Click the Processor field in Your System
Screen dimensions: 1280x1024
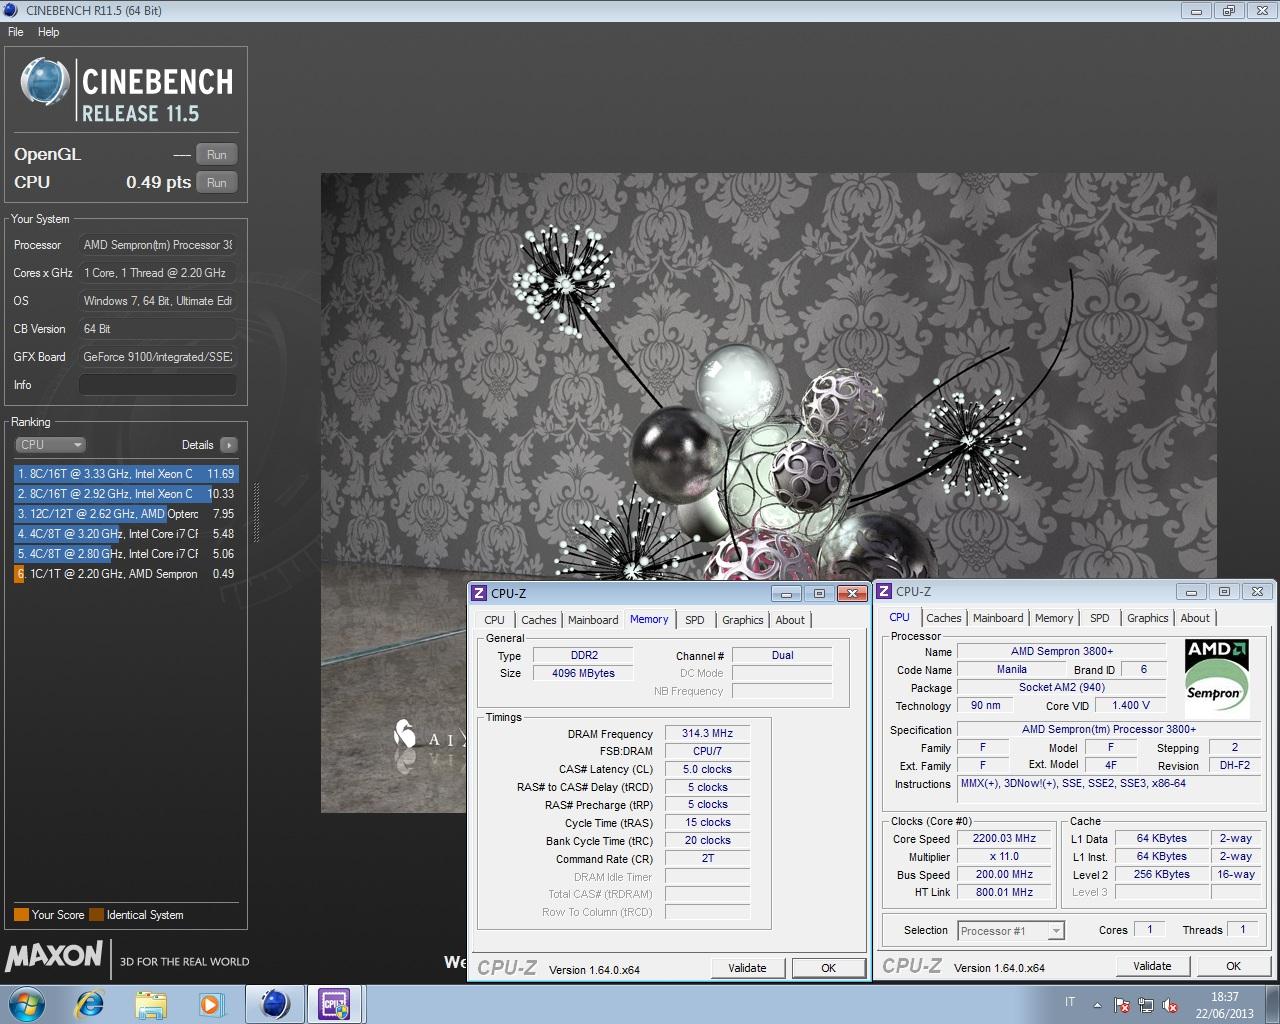[158, 245]
